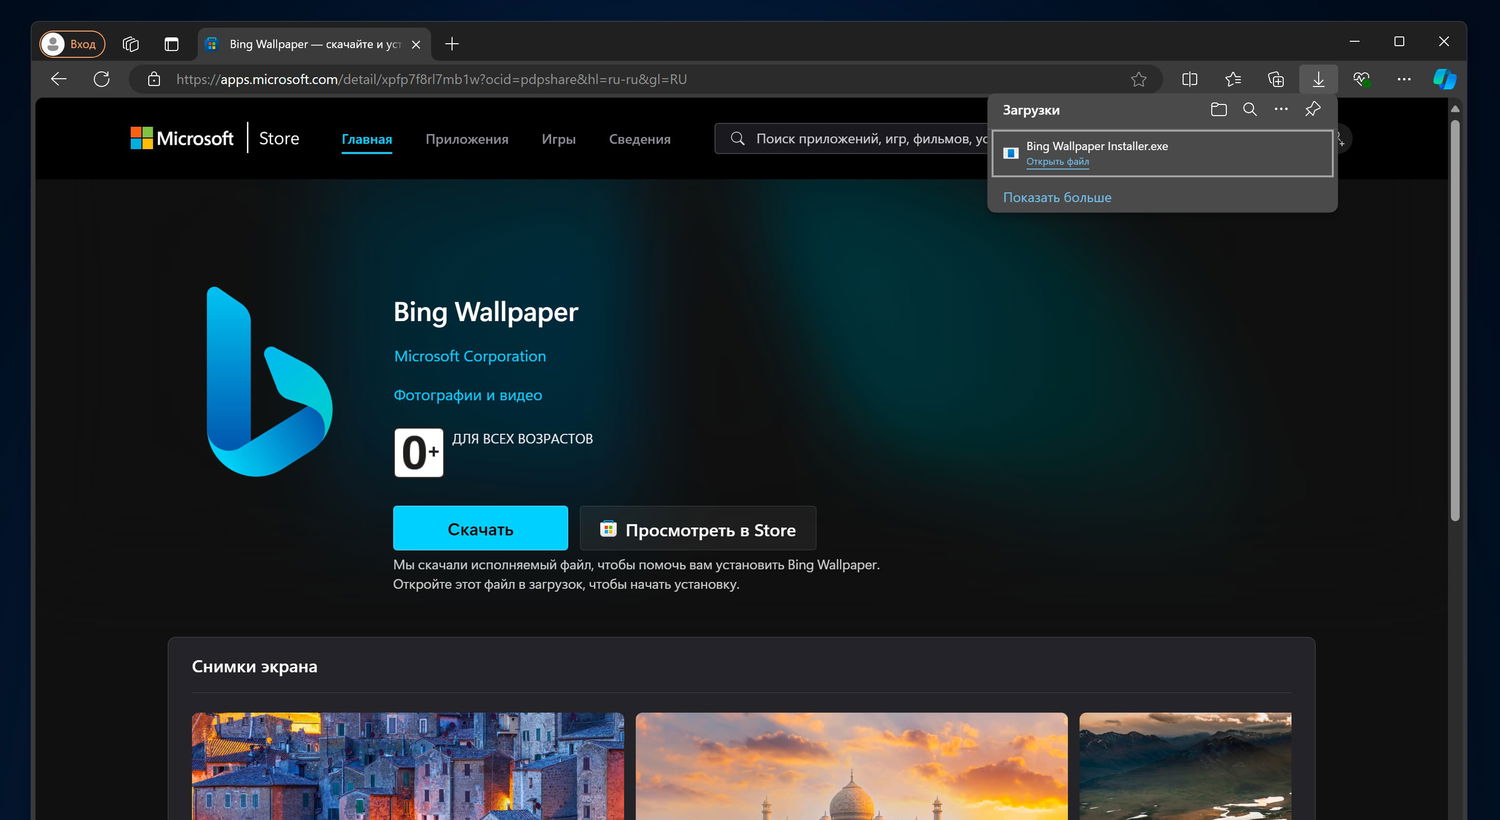Open the Edge profile sign-in button "Вход"
Image resolution: width=1500 pixels, height=820 pixels.
click(72, 44)
